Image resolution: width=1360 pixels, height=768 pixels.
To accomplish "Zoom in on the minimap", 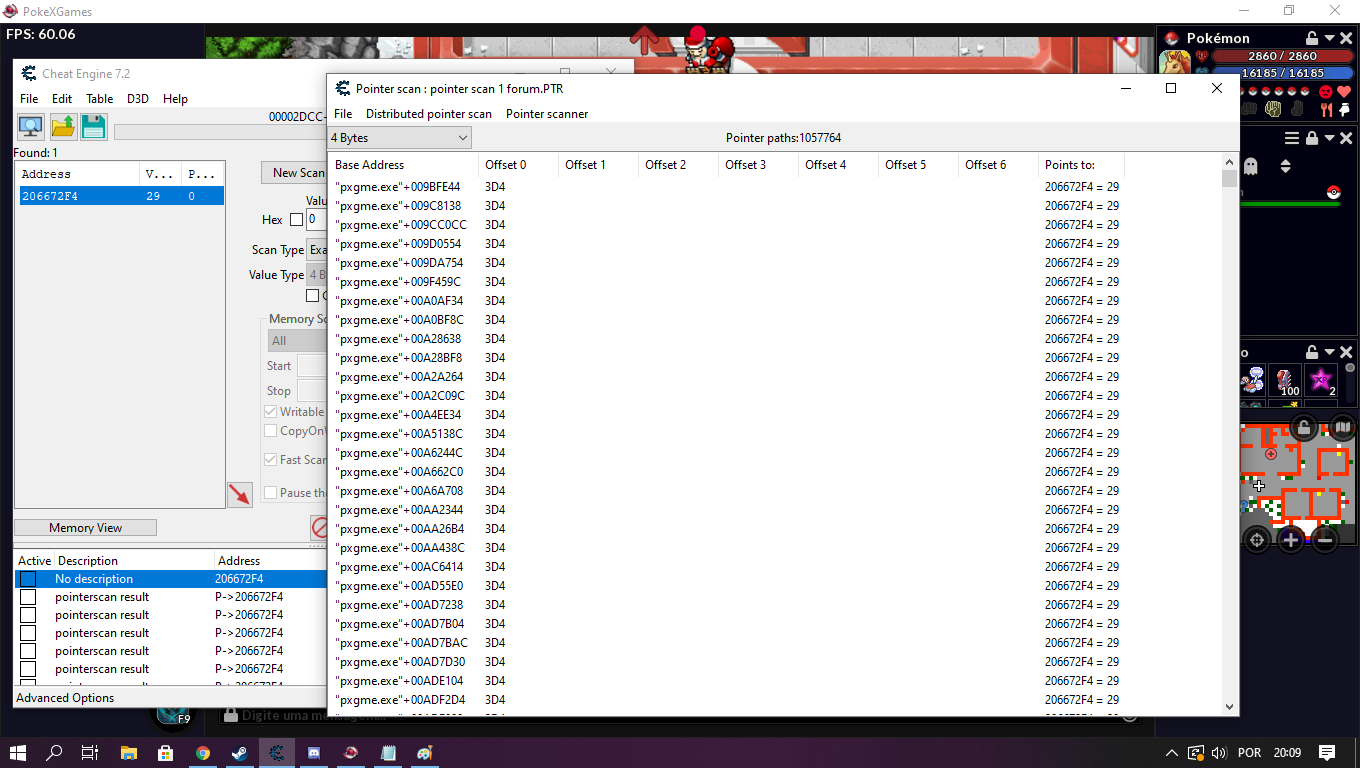I will 1290,540.
